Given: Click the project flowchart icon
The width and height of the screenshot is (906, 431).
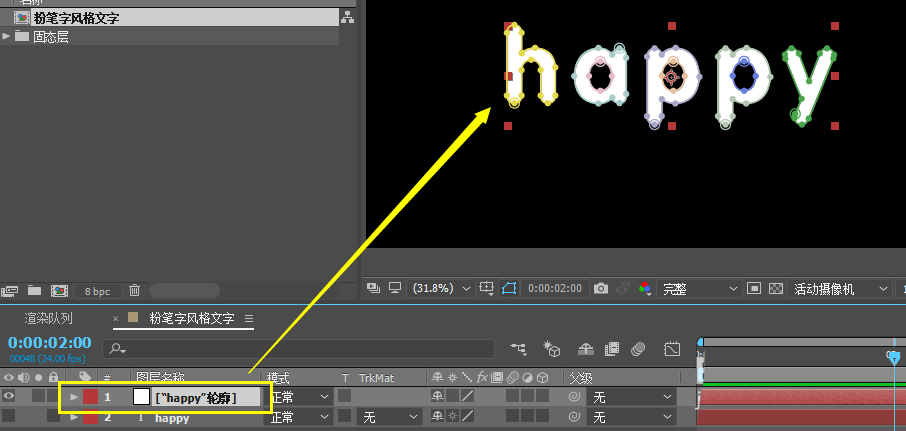Looking at the screenshot, I should pyautogui.click(x=347, y=17).
